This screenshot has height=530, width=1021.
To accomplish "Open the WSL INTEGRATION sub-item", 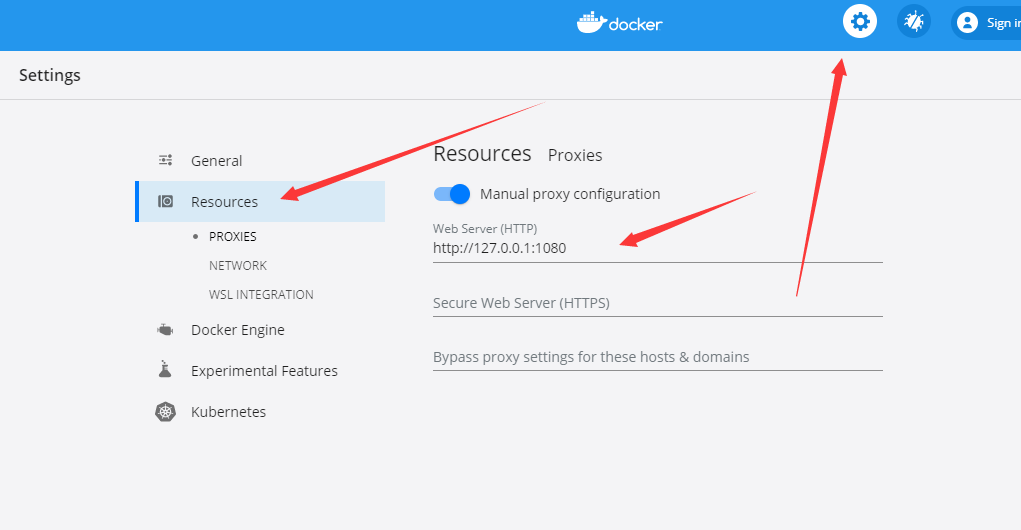I will coord(261,295).
